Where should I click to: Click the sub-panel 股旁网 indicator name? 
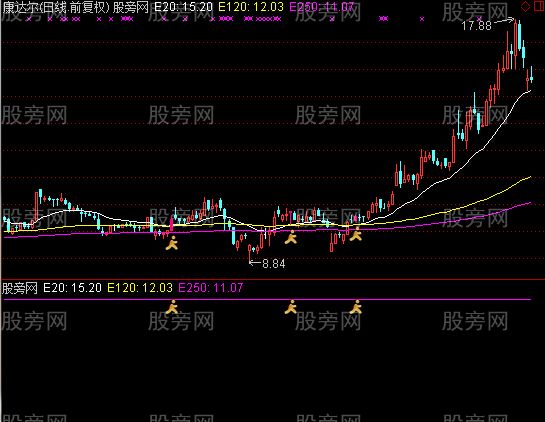click(x=20, y=288)
